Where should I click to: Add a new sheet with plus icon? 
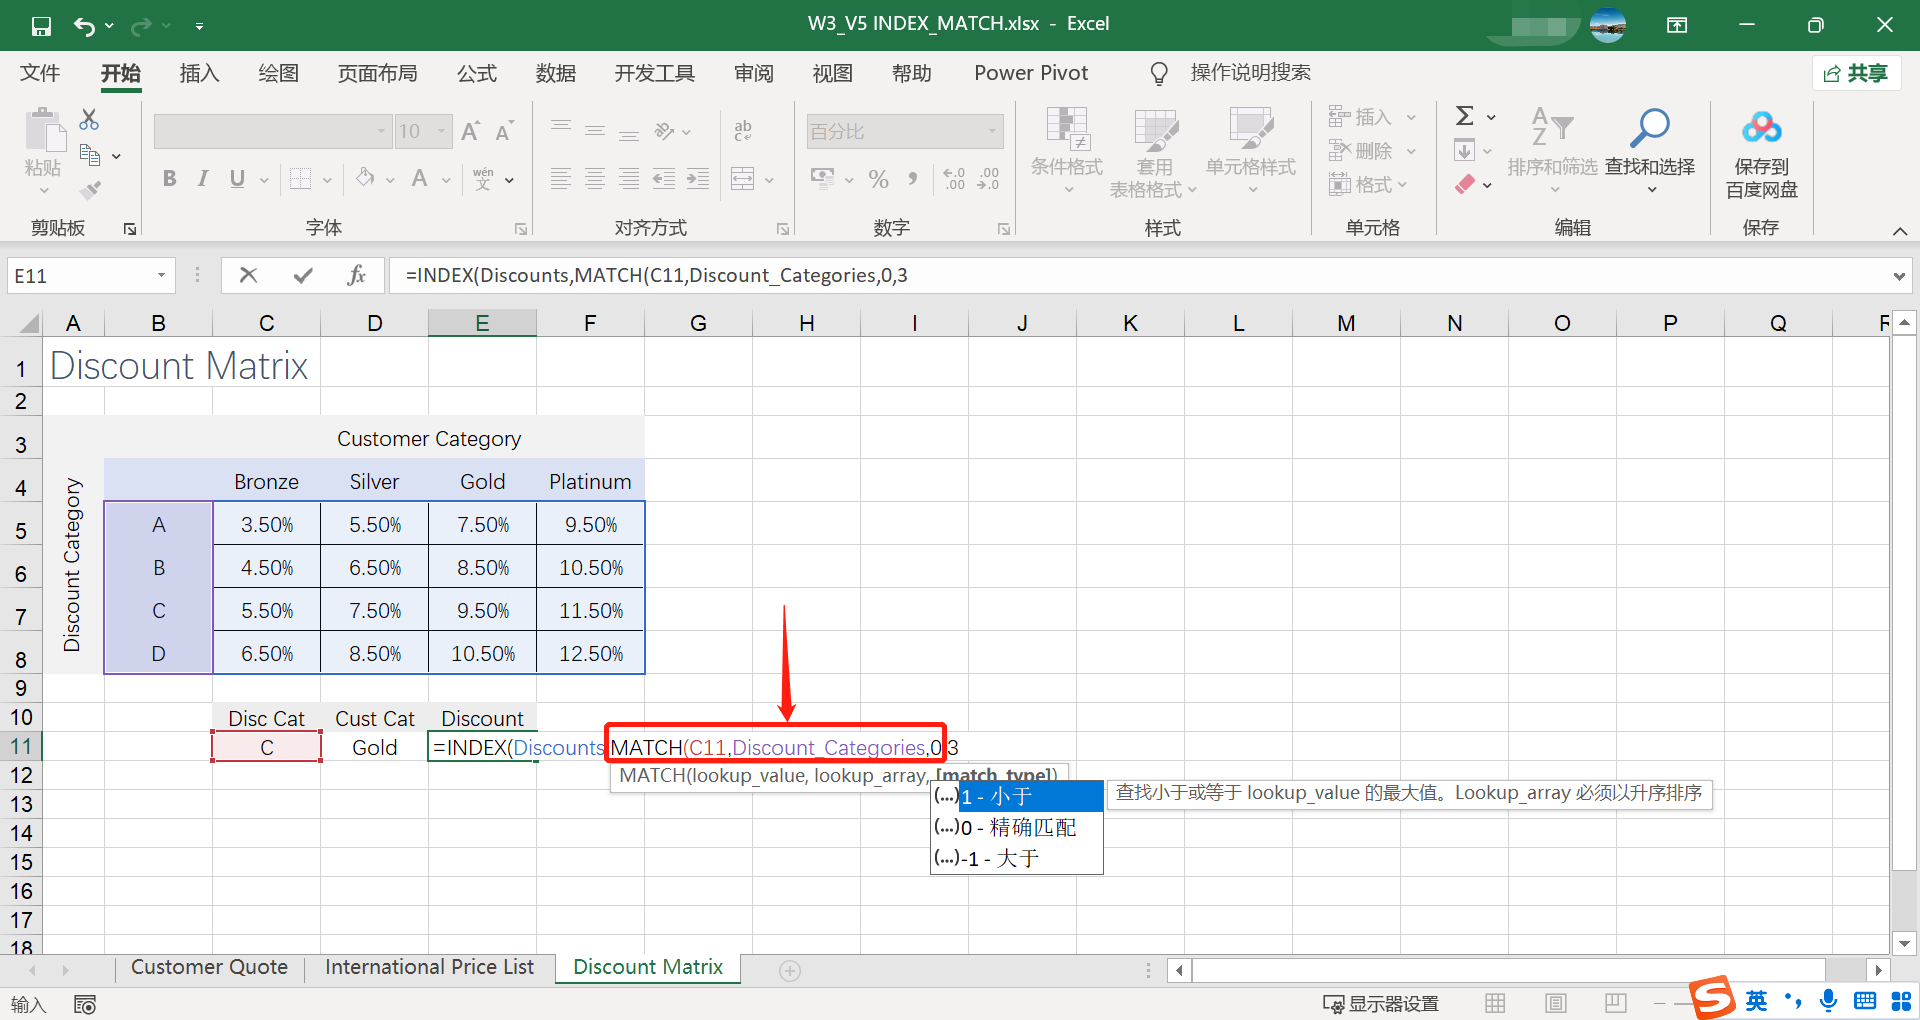[790, 970]
